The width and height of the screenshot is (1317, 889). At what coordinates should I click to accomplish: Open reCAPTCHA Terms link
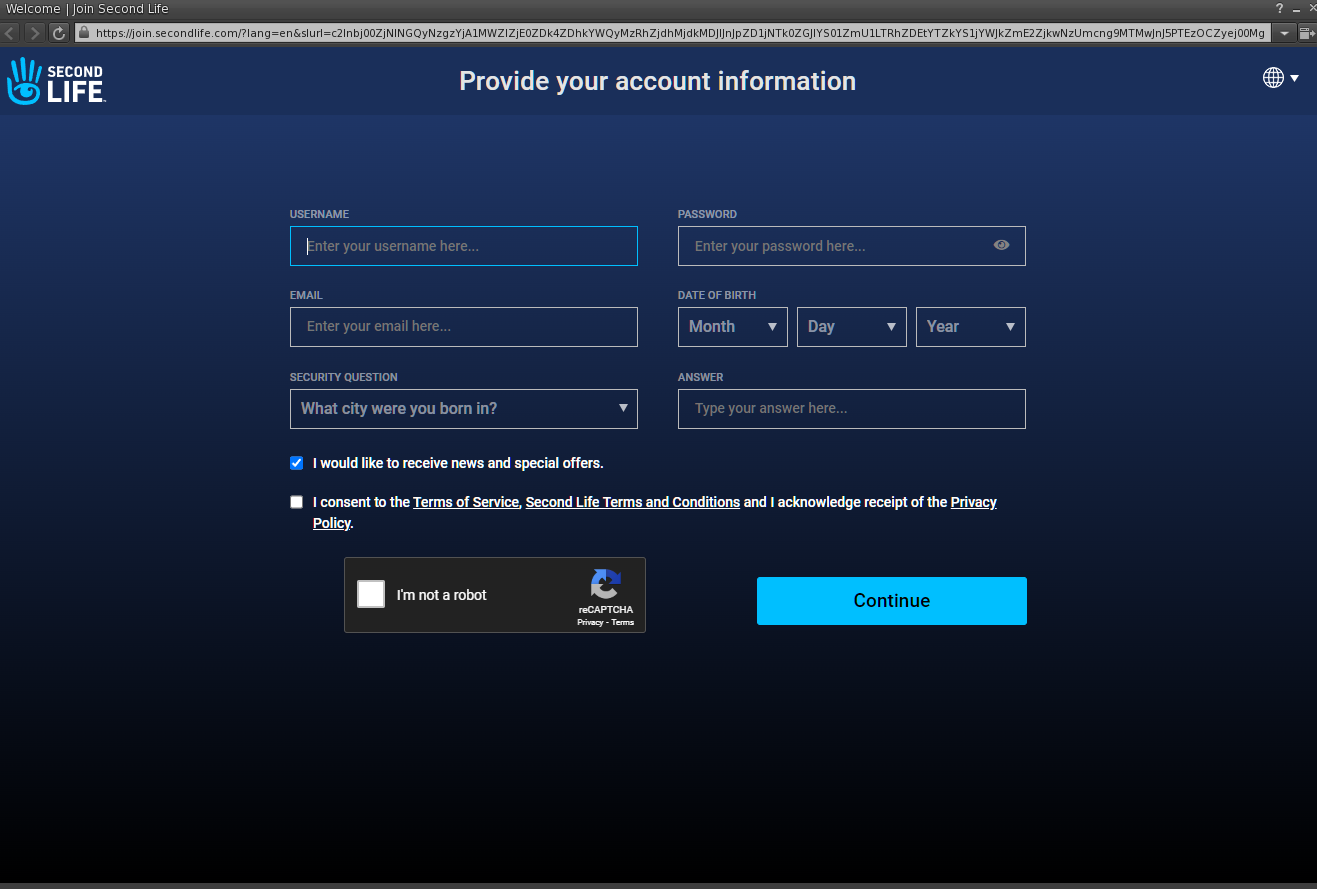pos(623,622)
